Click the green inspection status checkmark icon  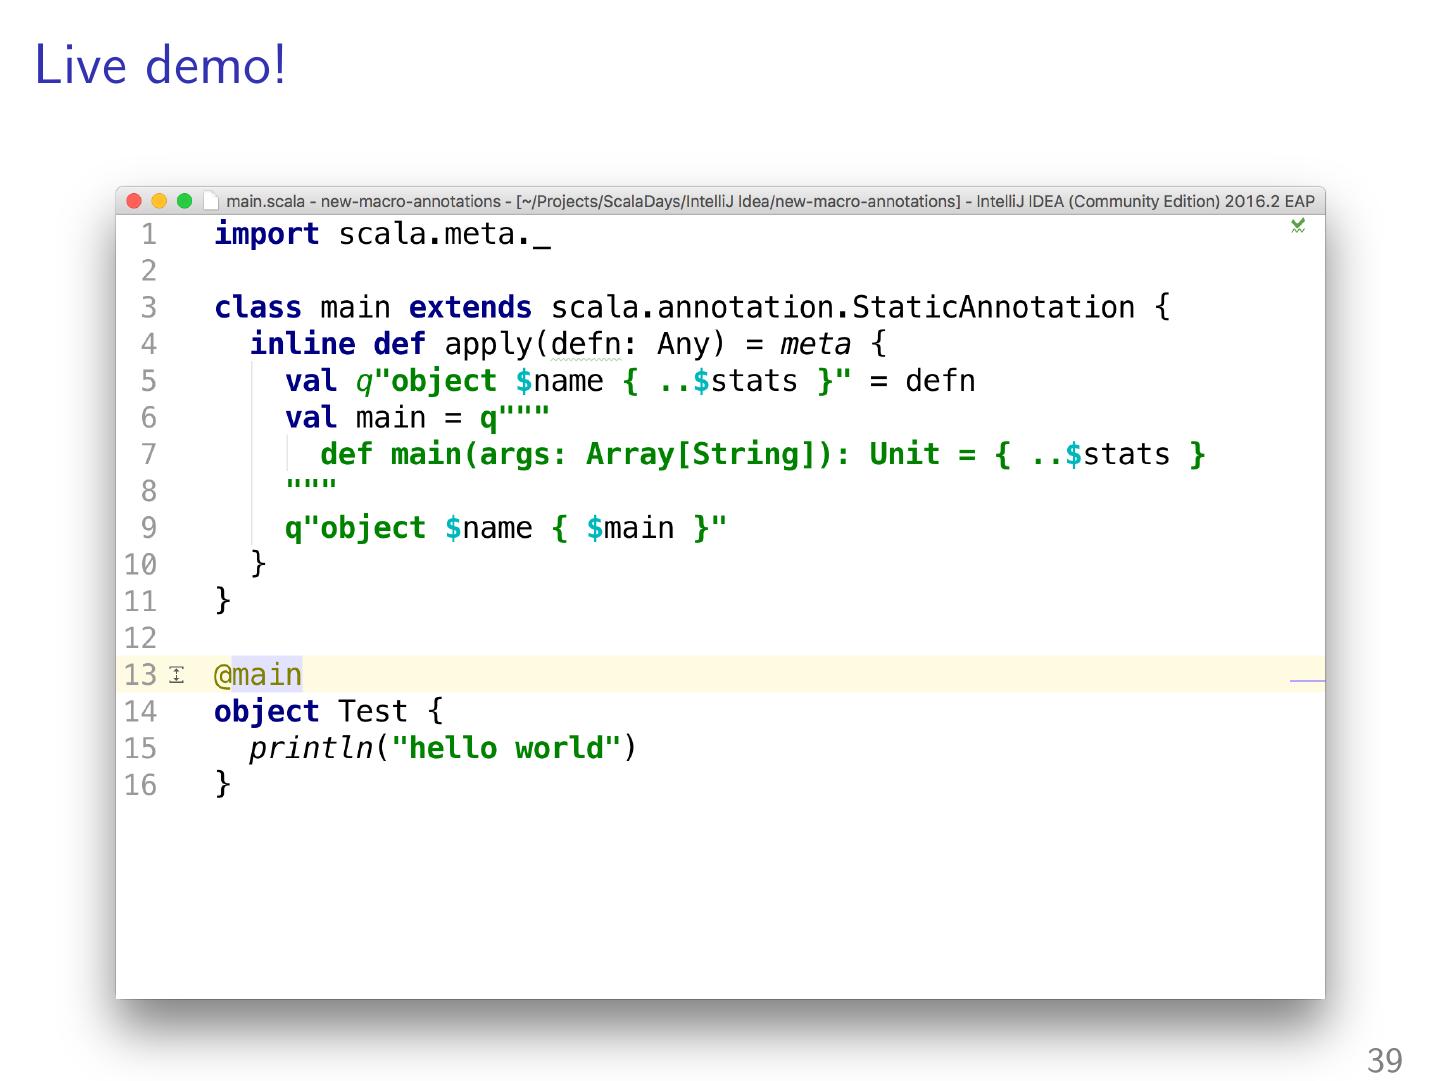tap(1298, 227)
